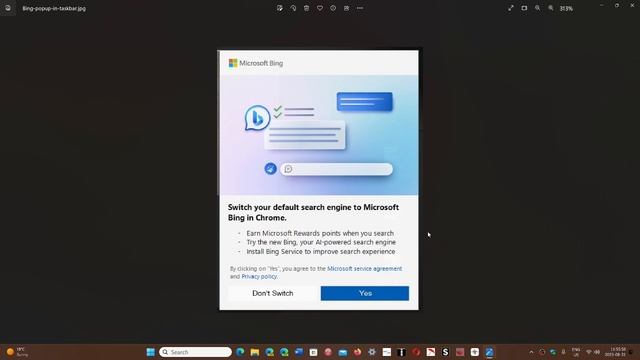The image size is (640, 360).
Task: Open the Privacy policy link
Action: pyautogui.click(x=259, y=276)
